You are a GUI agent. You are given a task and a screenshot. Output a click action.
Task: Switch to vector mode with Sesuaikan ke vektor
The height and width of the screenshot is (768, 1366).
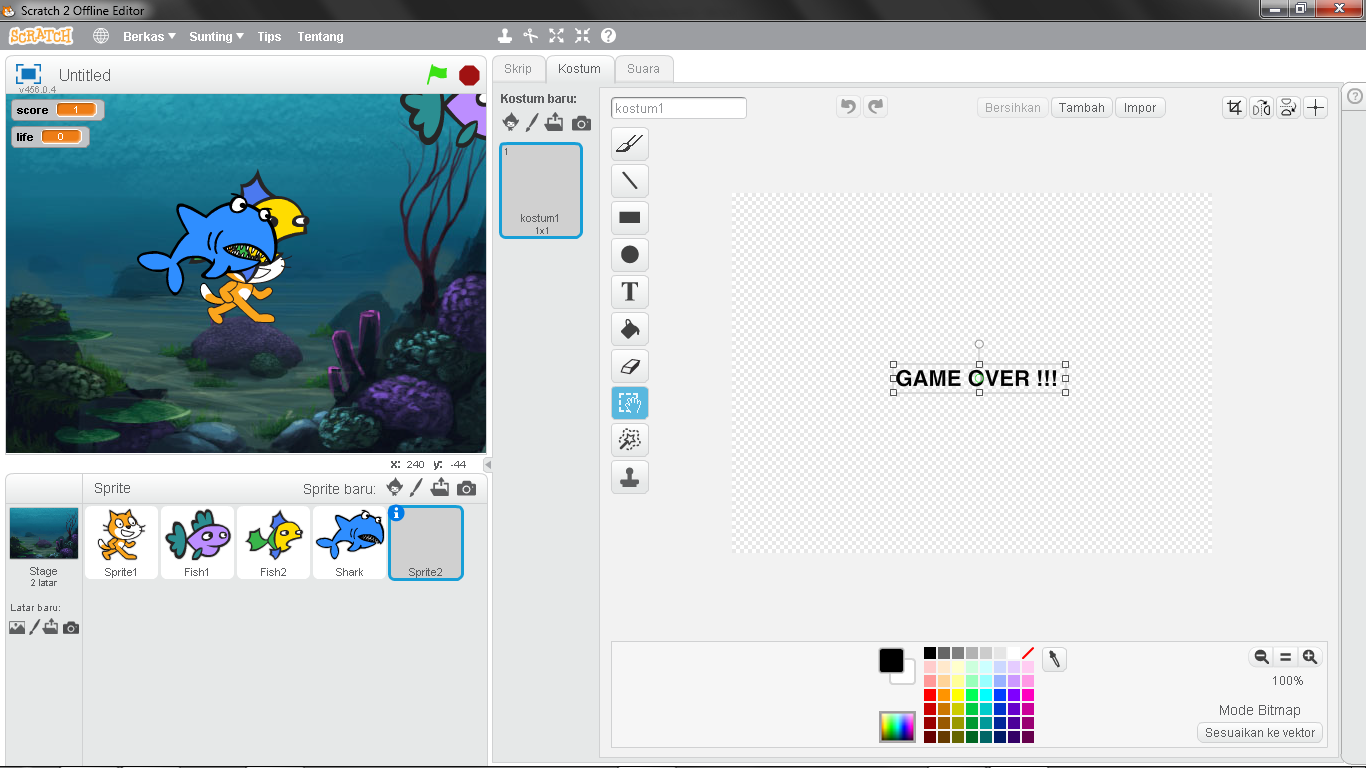point(1259,732)
